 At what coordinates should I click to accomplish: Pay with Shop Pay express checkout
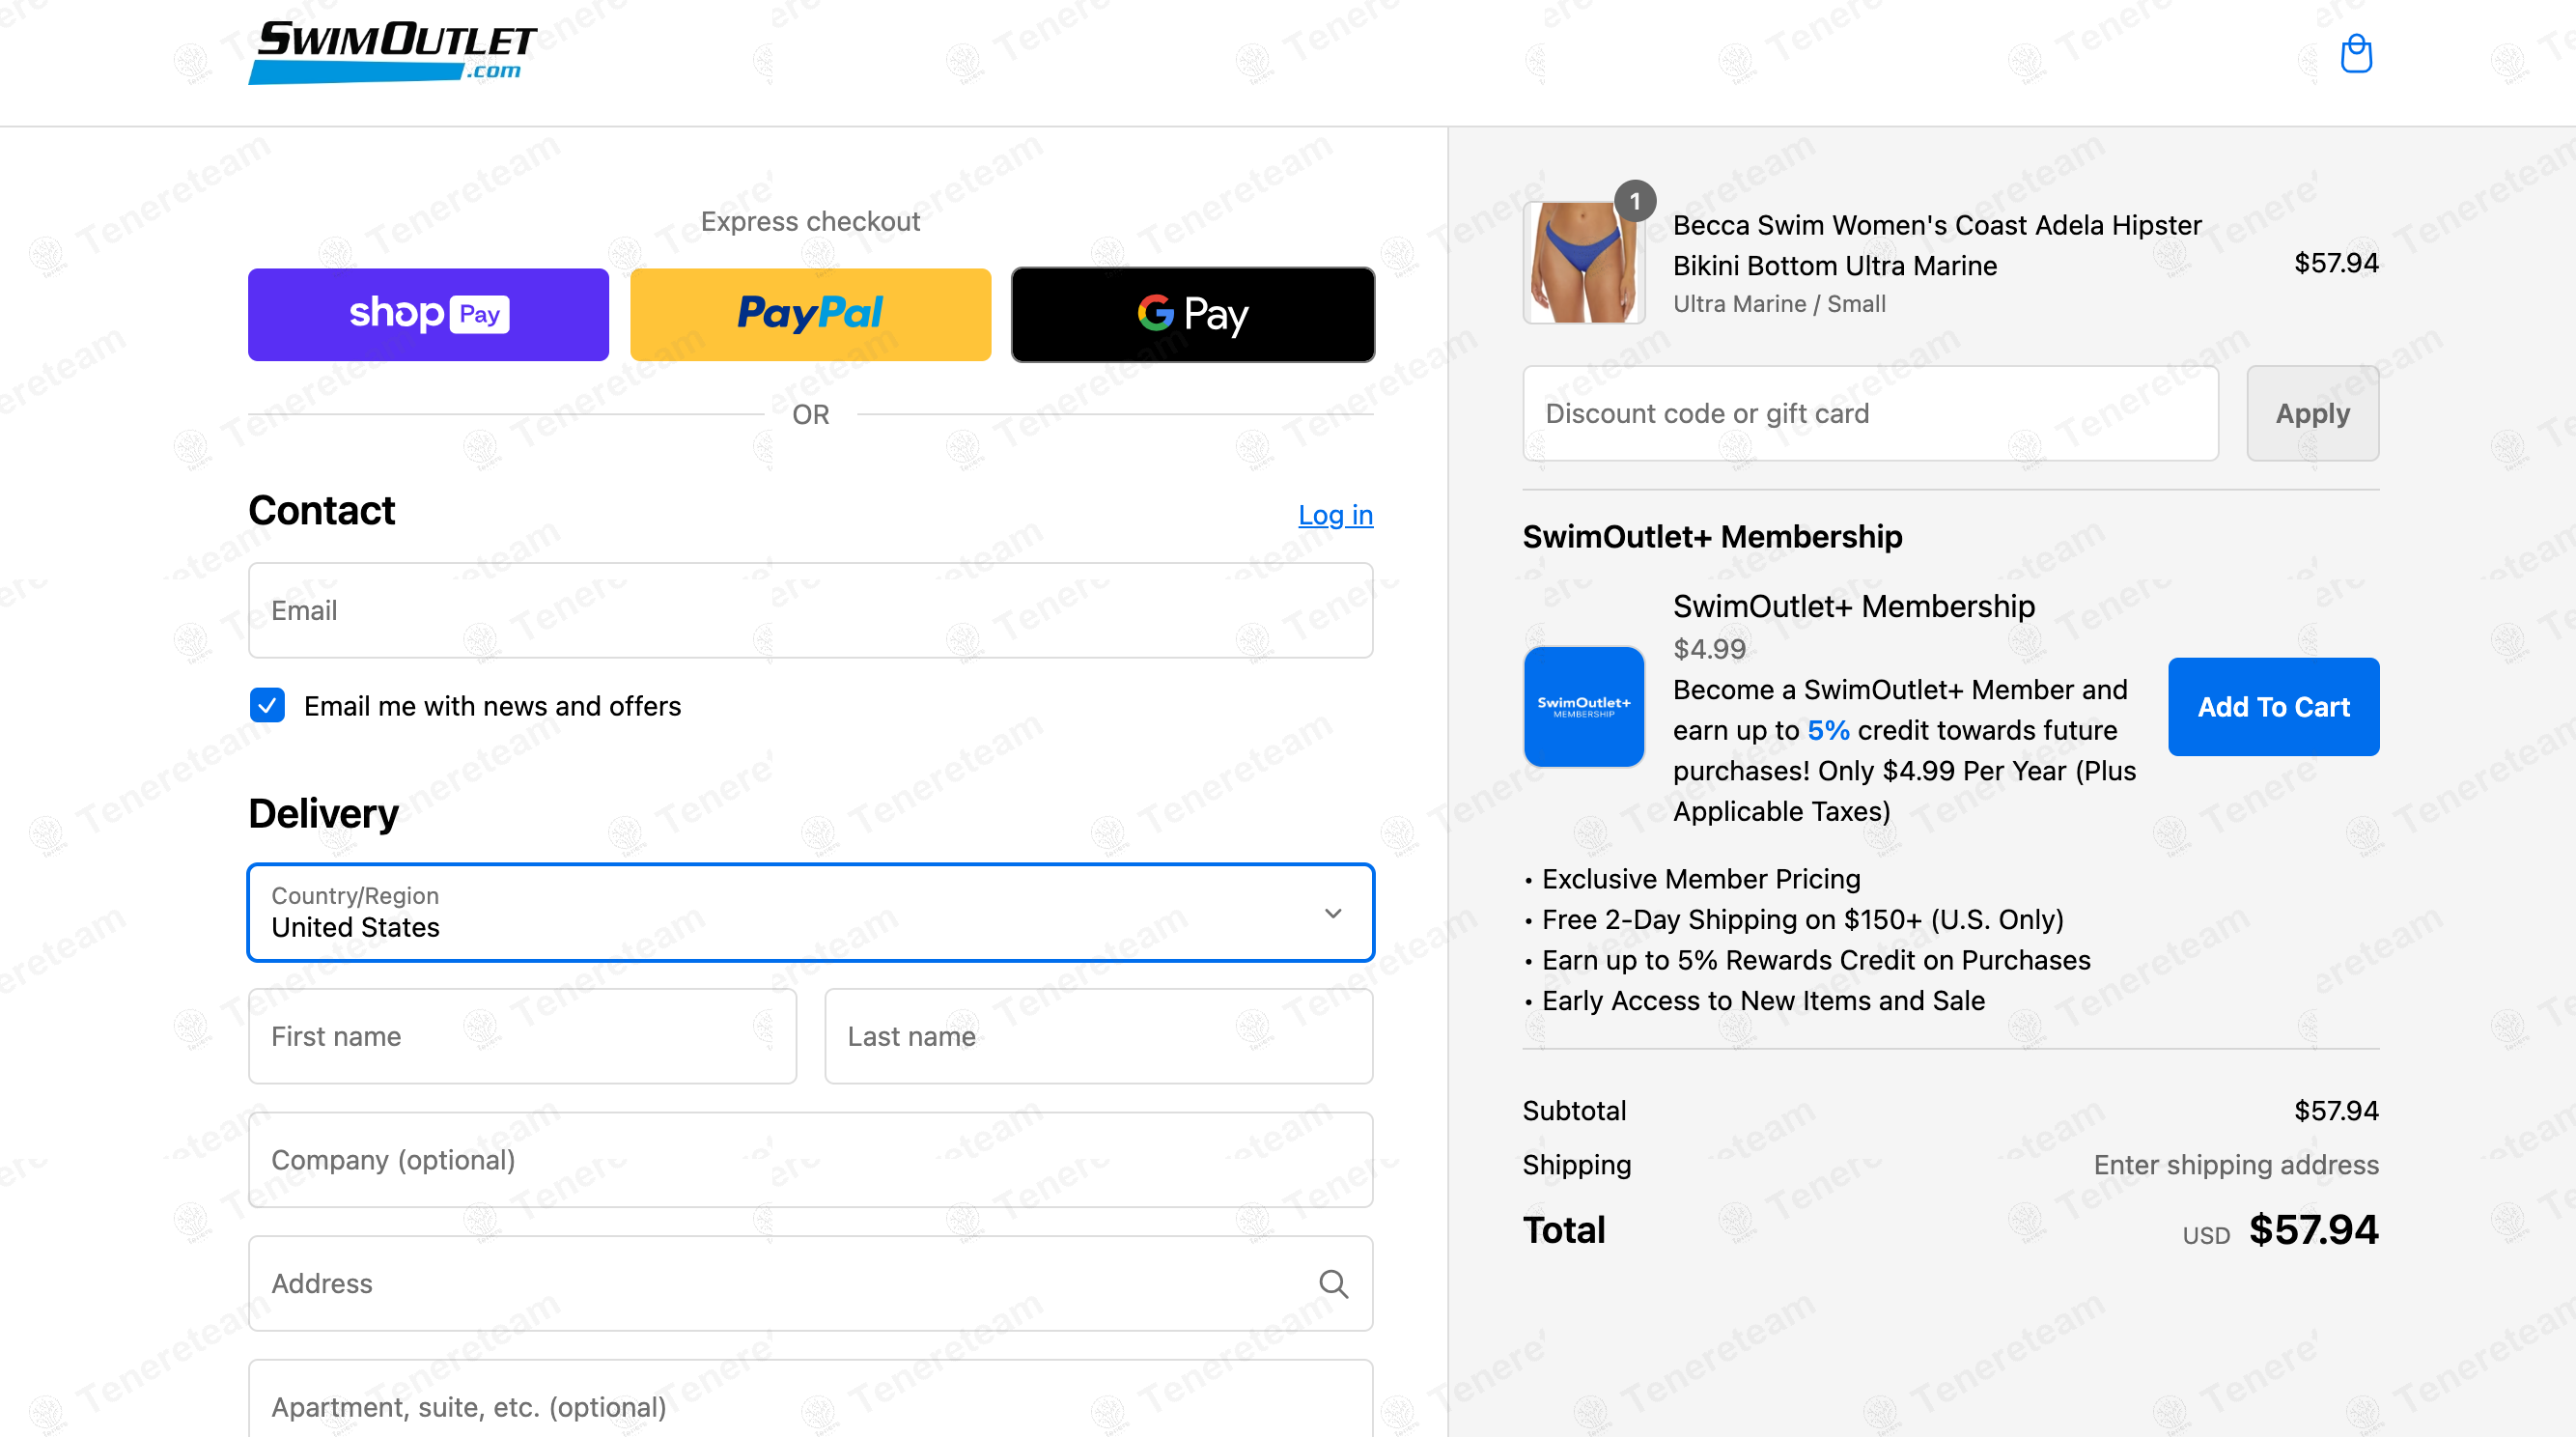click(428, 314)
